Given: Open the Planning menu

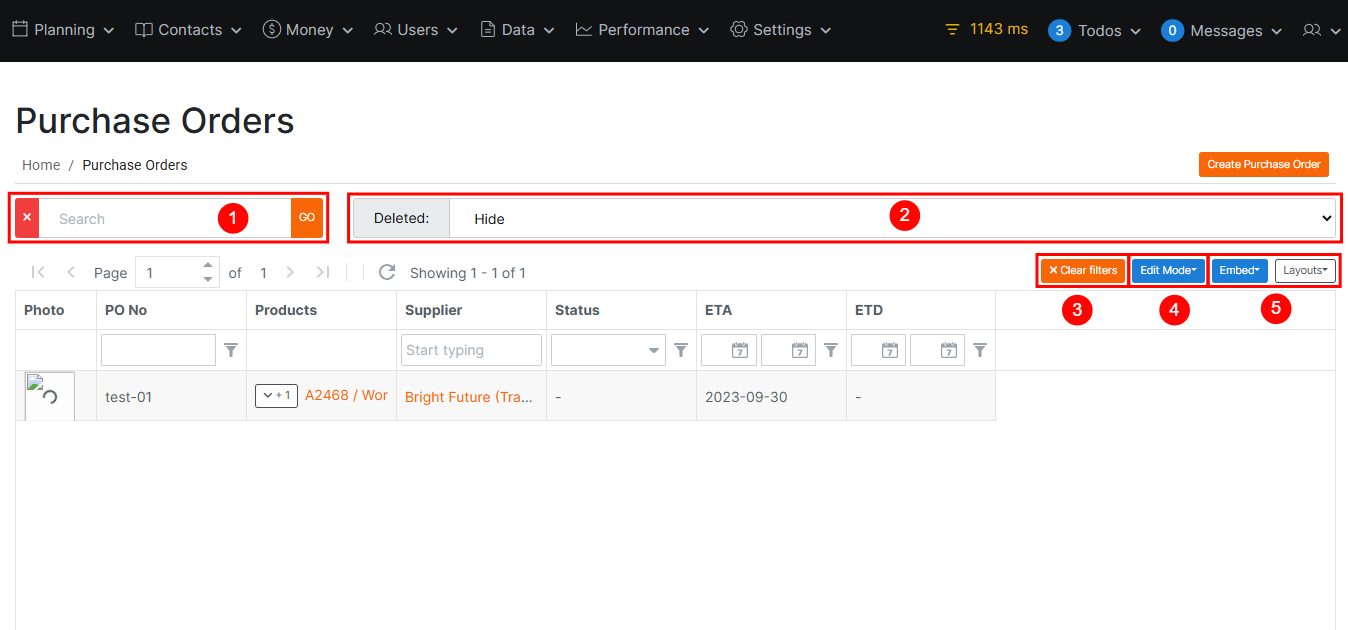Looking at the screenshot, I should [62, 30].
